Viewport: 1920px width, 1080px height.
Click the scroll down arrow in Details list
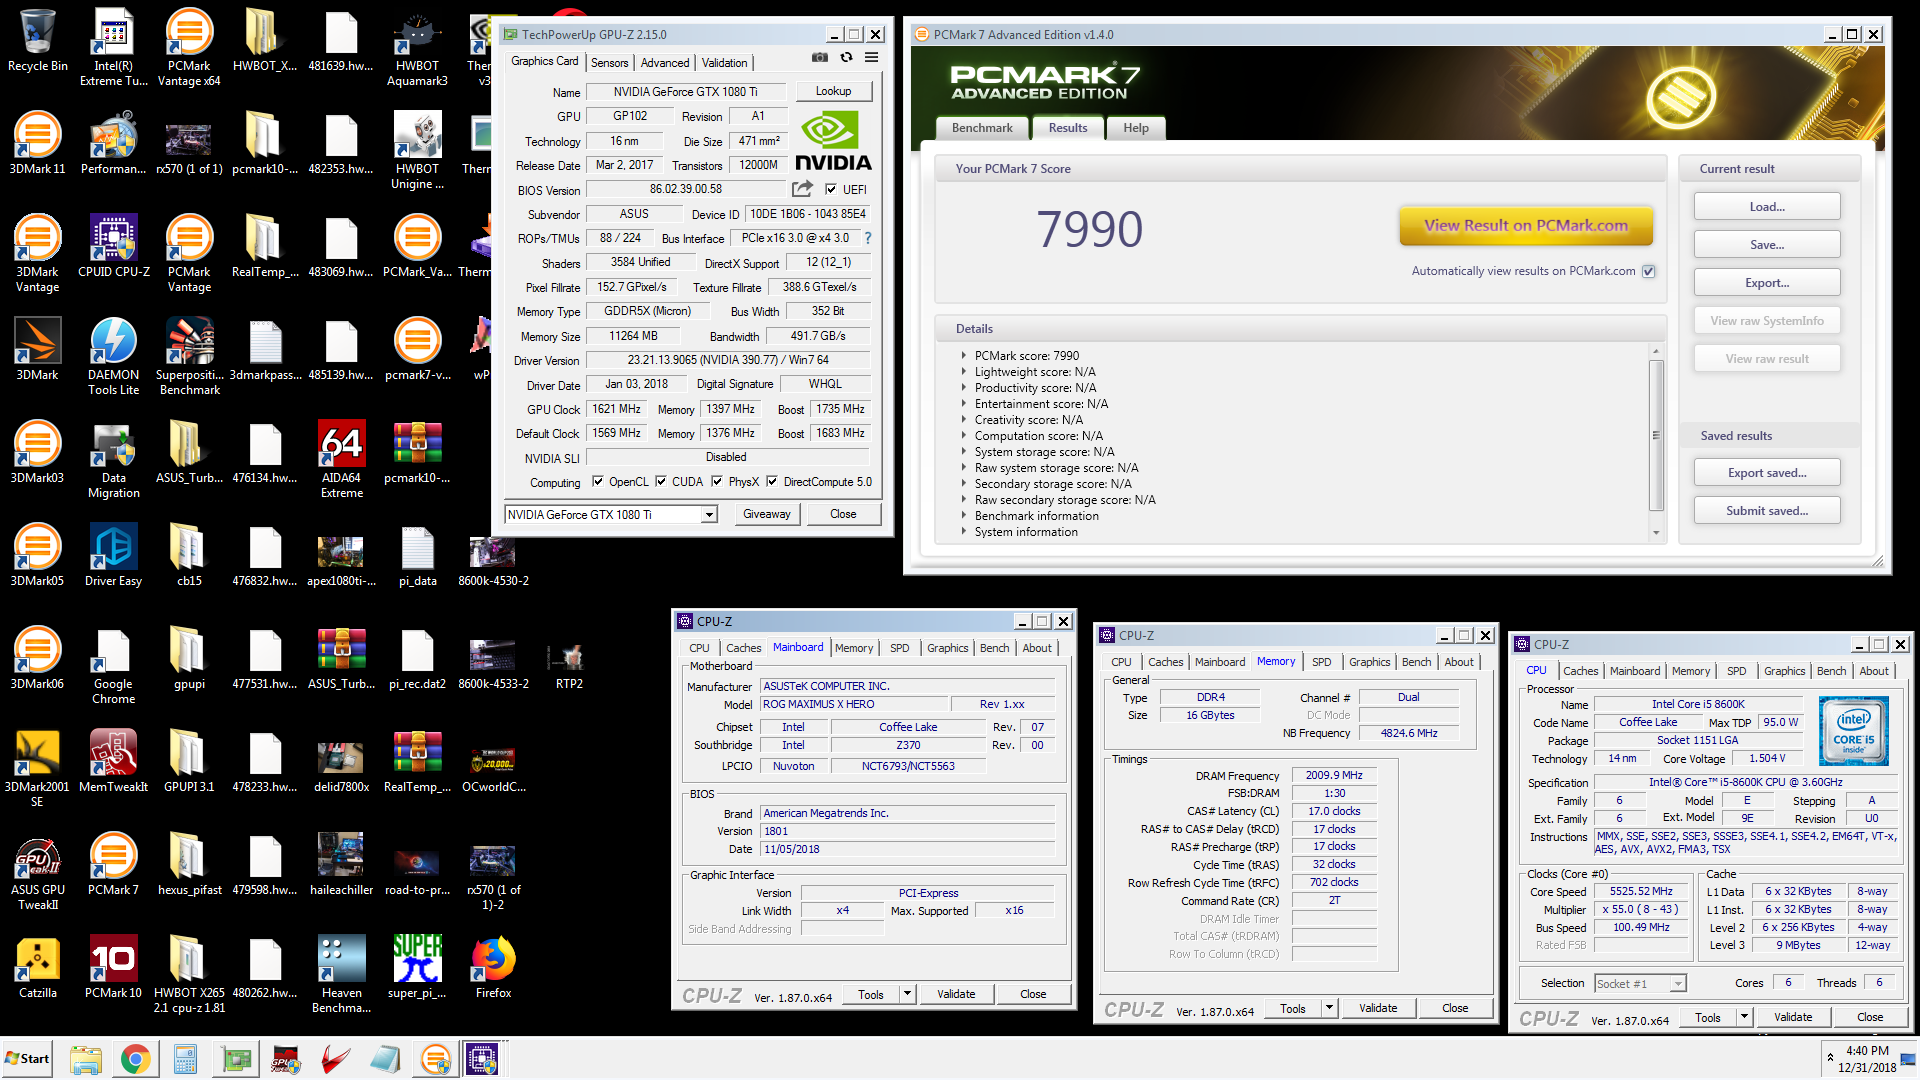pos(1656,532)
